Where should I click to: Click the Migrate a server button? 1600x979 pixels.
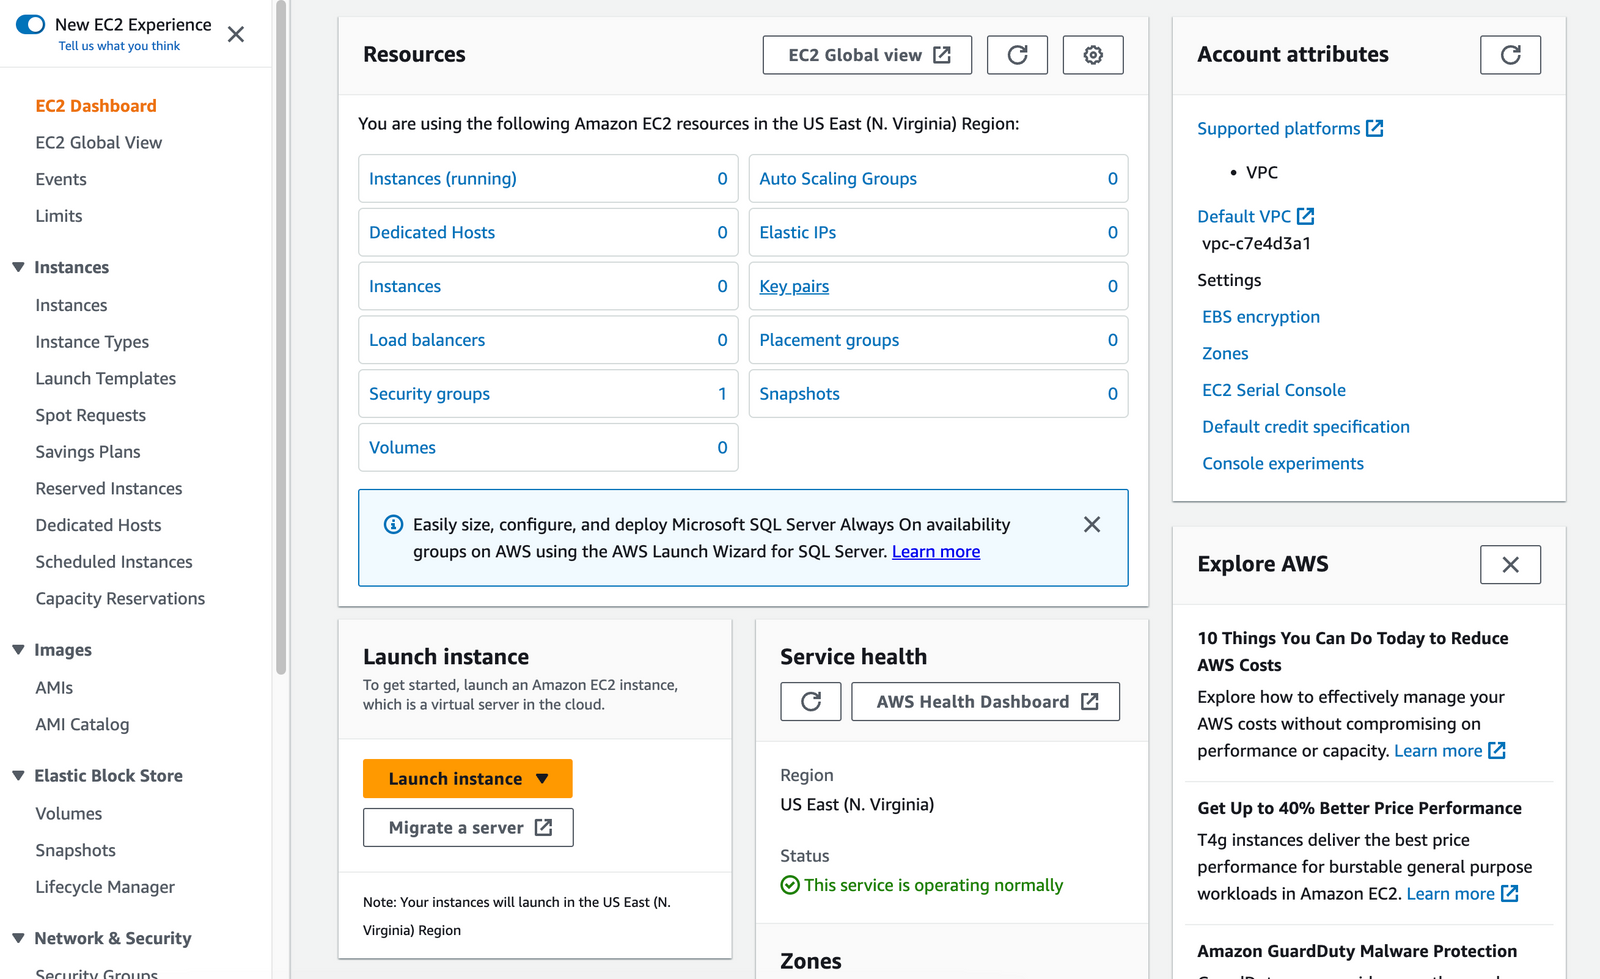[468, 828]
